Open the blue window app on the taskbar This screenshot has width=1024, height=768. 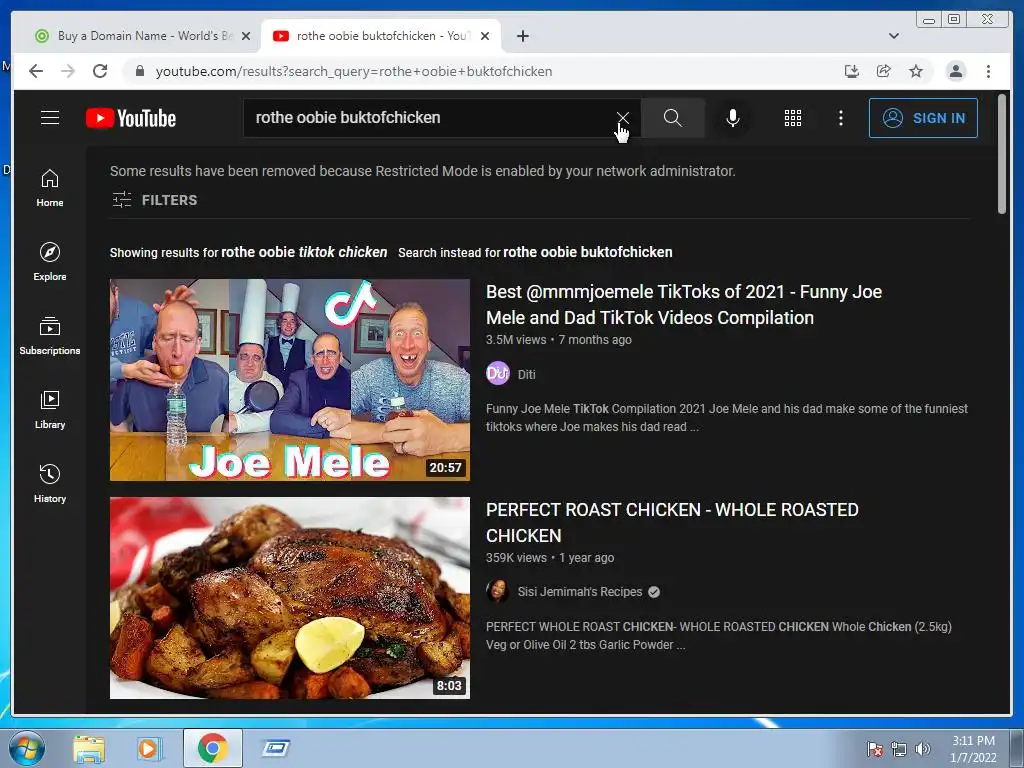[276, 748]
